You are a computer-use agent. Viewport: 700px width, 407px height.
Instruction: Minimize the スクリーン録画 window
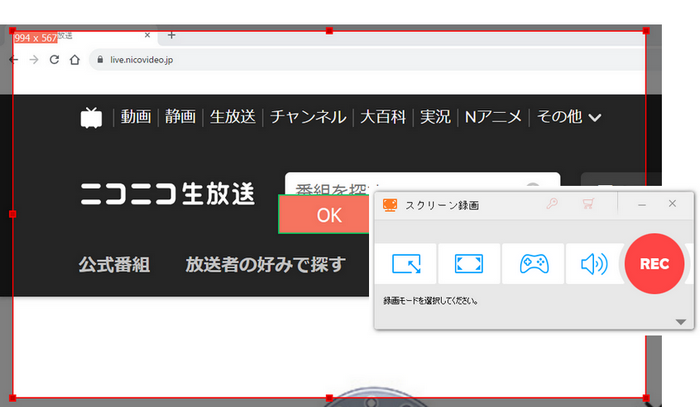pyautogui.click(x=642, y=204)
